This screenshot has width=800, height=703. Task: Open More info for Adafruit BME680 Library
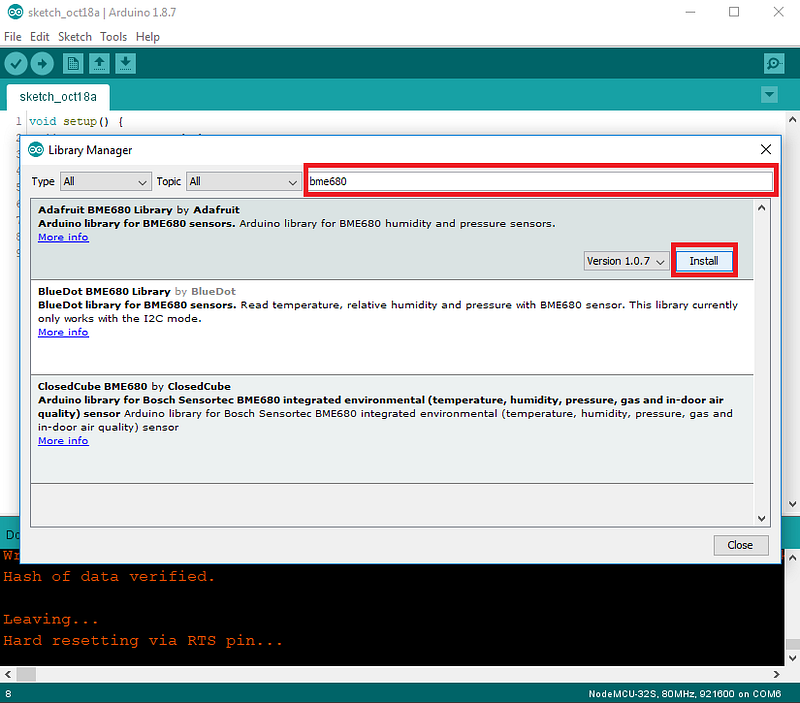click(x=63, y=237)
